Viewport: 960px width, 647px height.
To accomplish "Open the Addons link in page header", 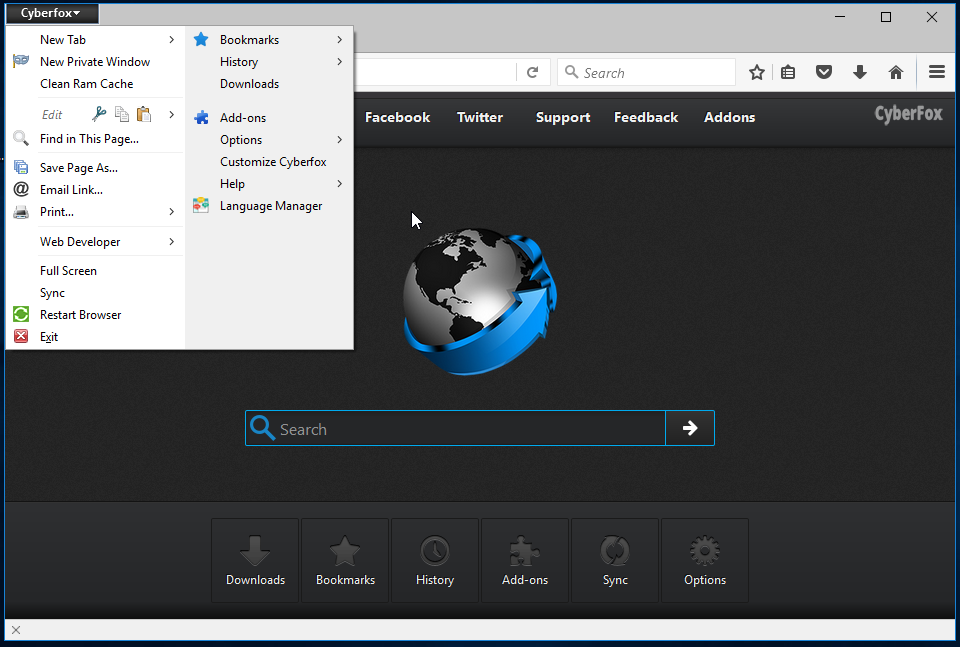I will (729, 117).
